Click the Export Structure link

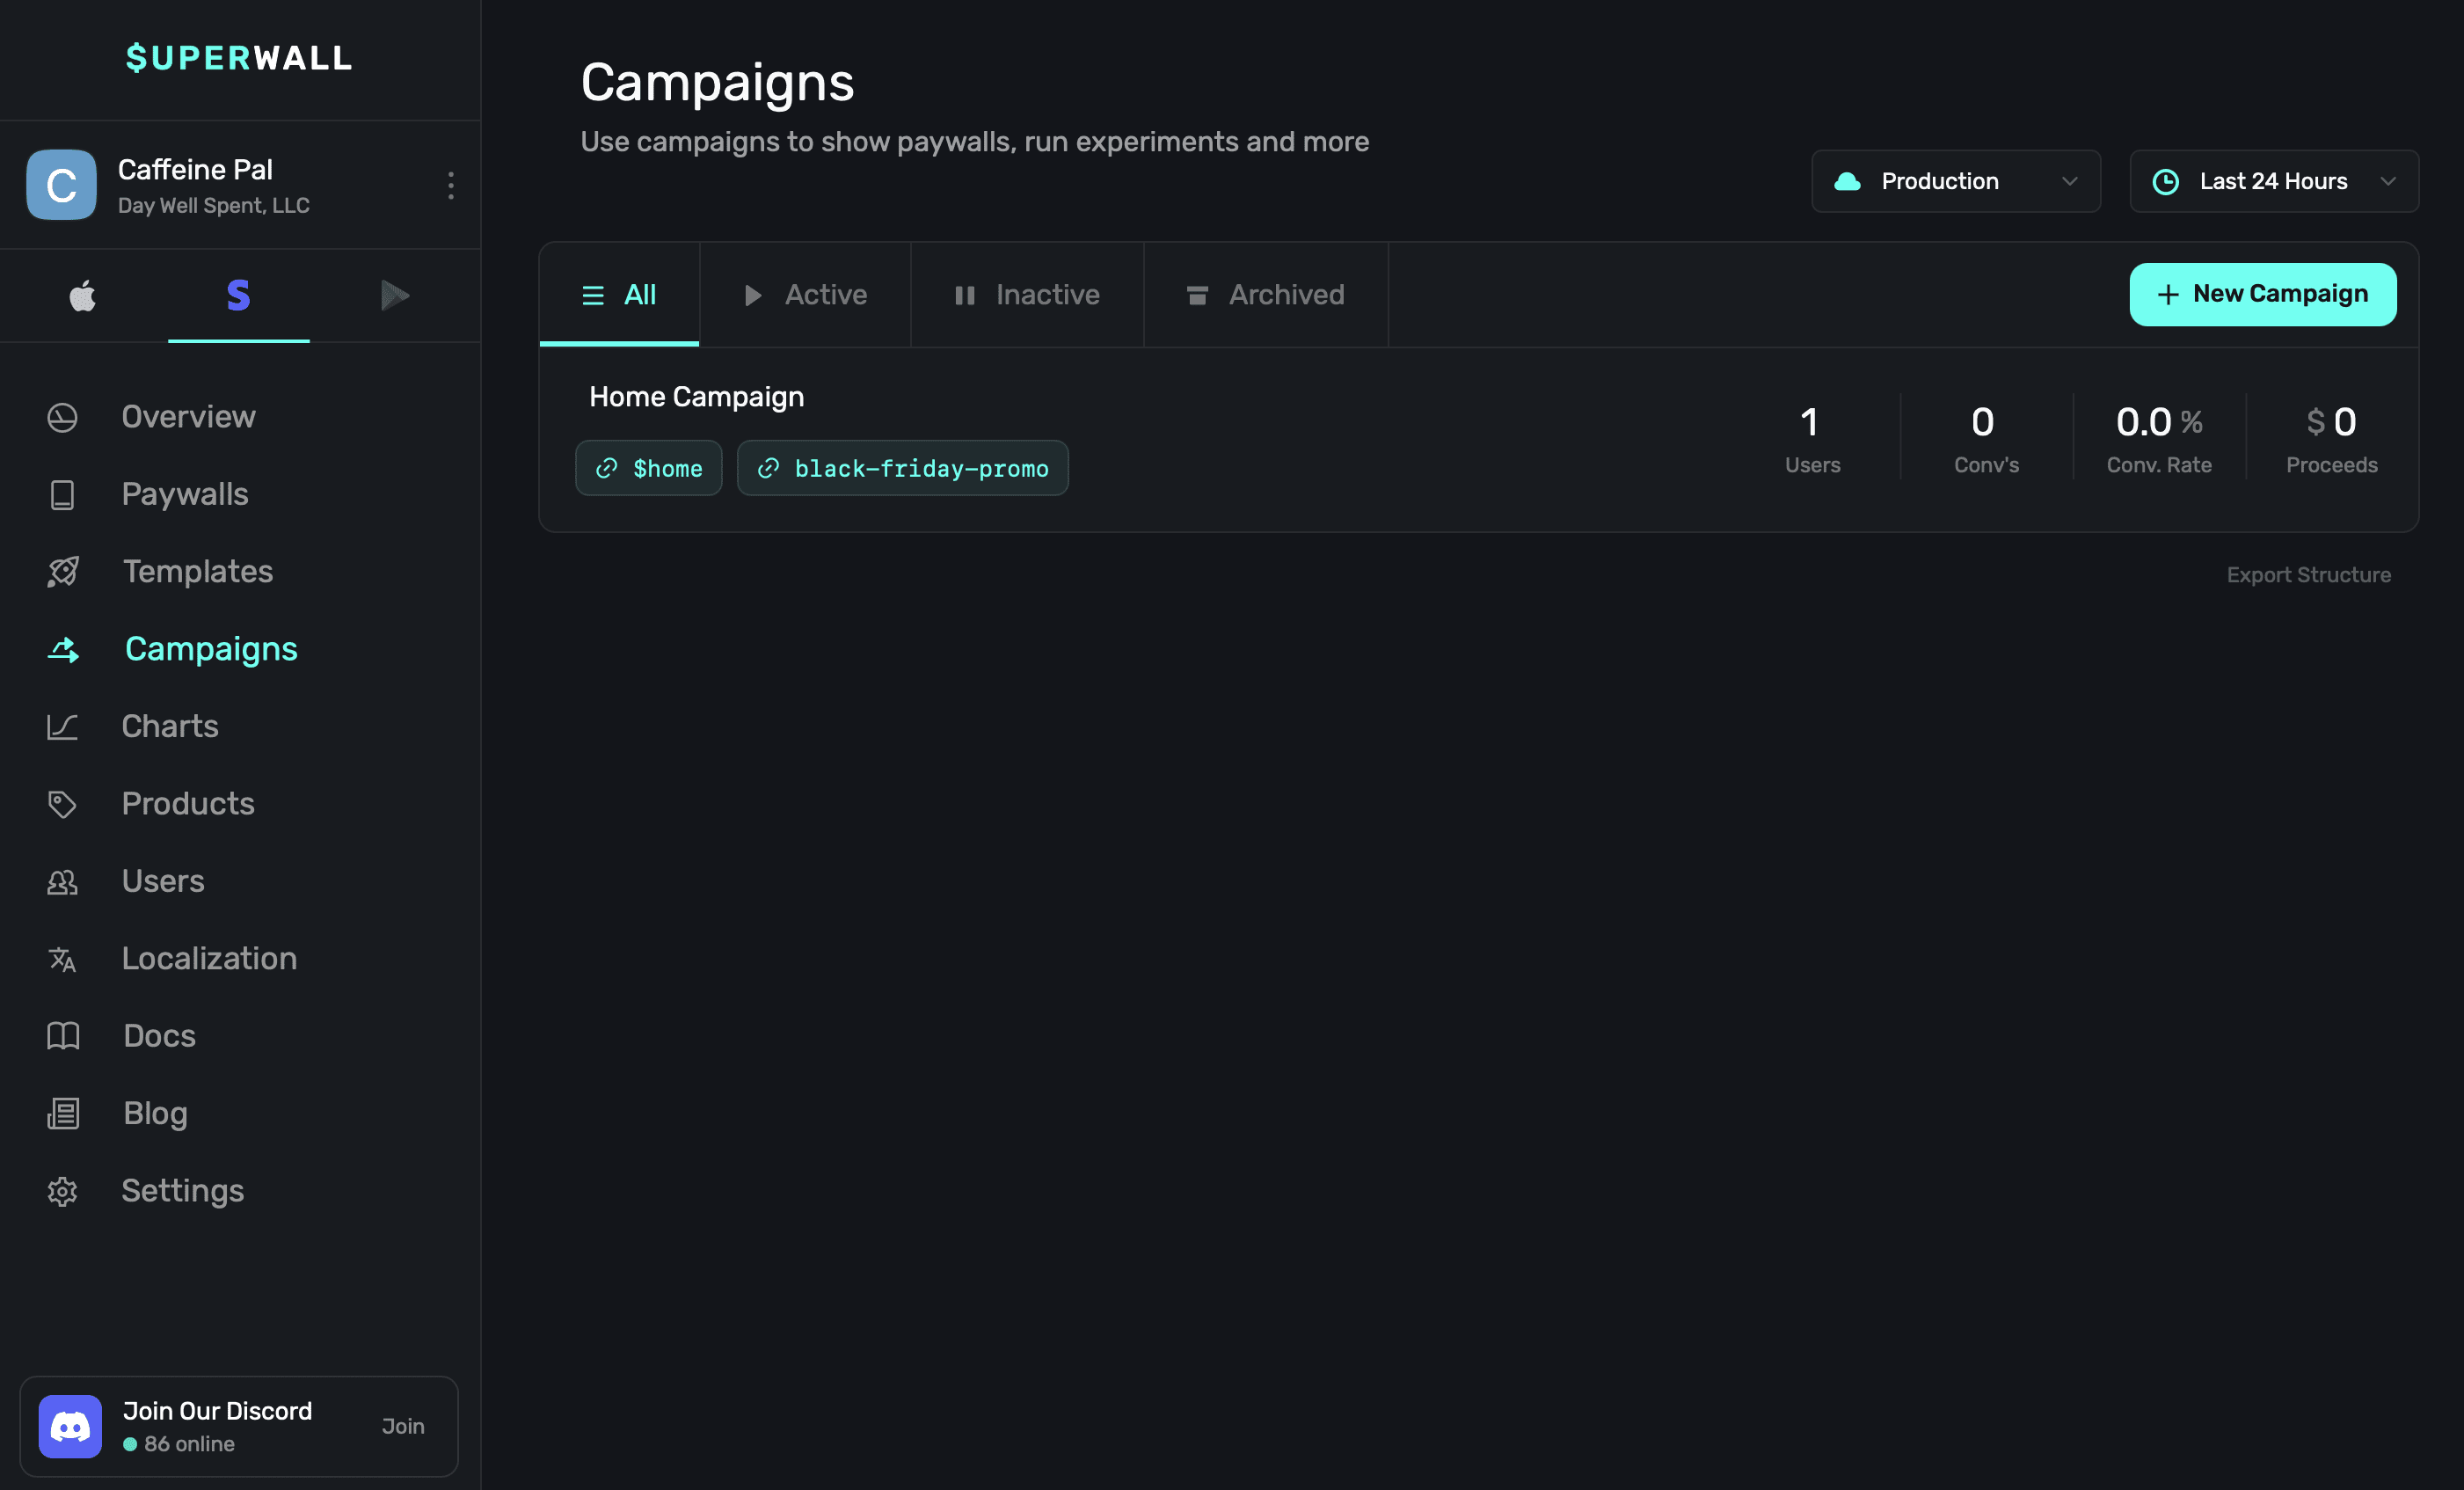click(x=2308, y=575)
